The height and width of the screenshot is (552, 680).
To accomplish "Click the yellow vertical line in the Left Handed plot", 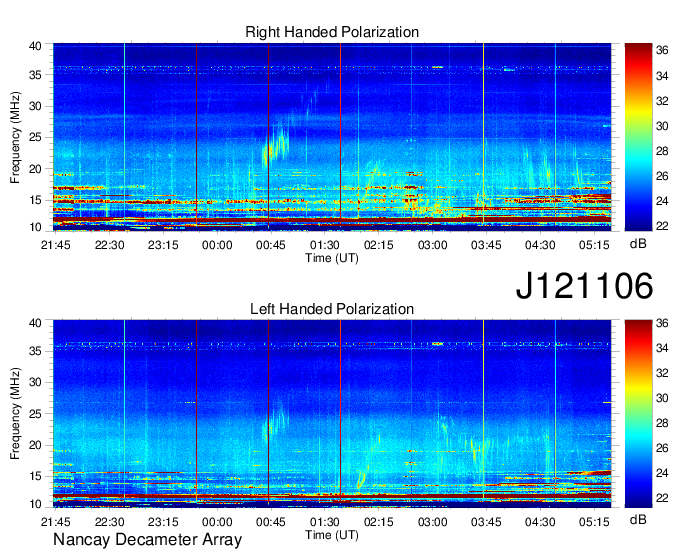I will (483, 408).
